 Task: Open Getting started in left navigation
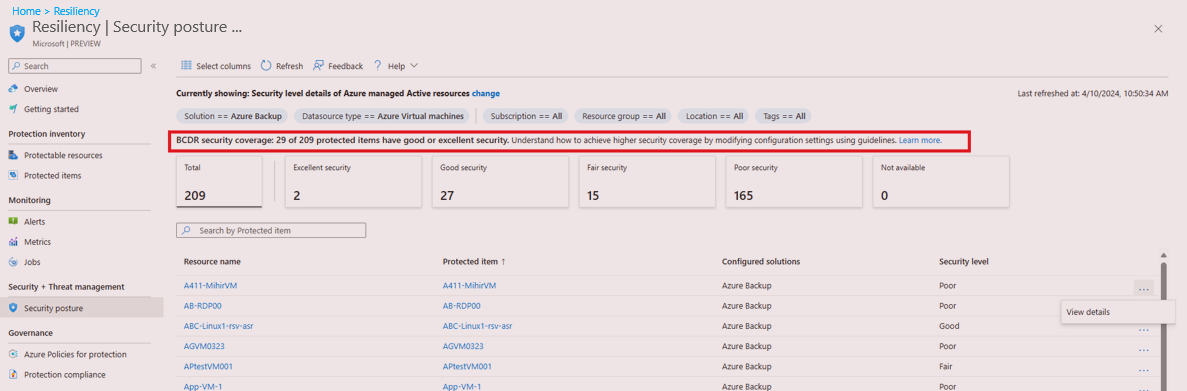coord(51,109)
